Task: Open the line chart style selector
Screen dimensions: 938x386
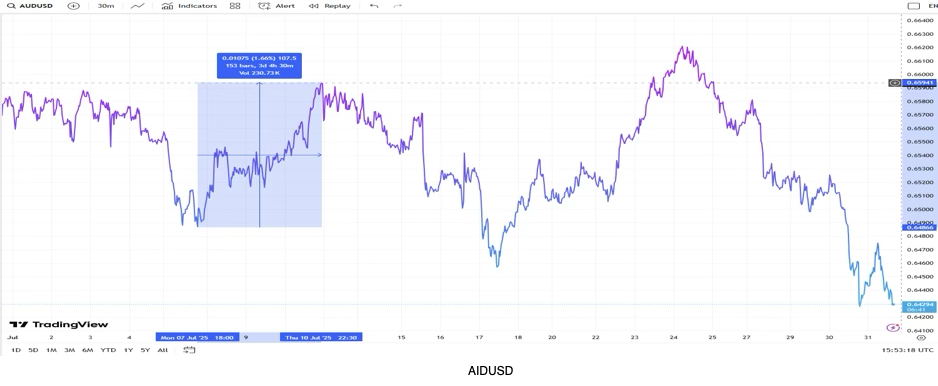Action: coord(138,6)
